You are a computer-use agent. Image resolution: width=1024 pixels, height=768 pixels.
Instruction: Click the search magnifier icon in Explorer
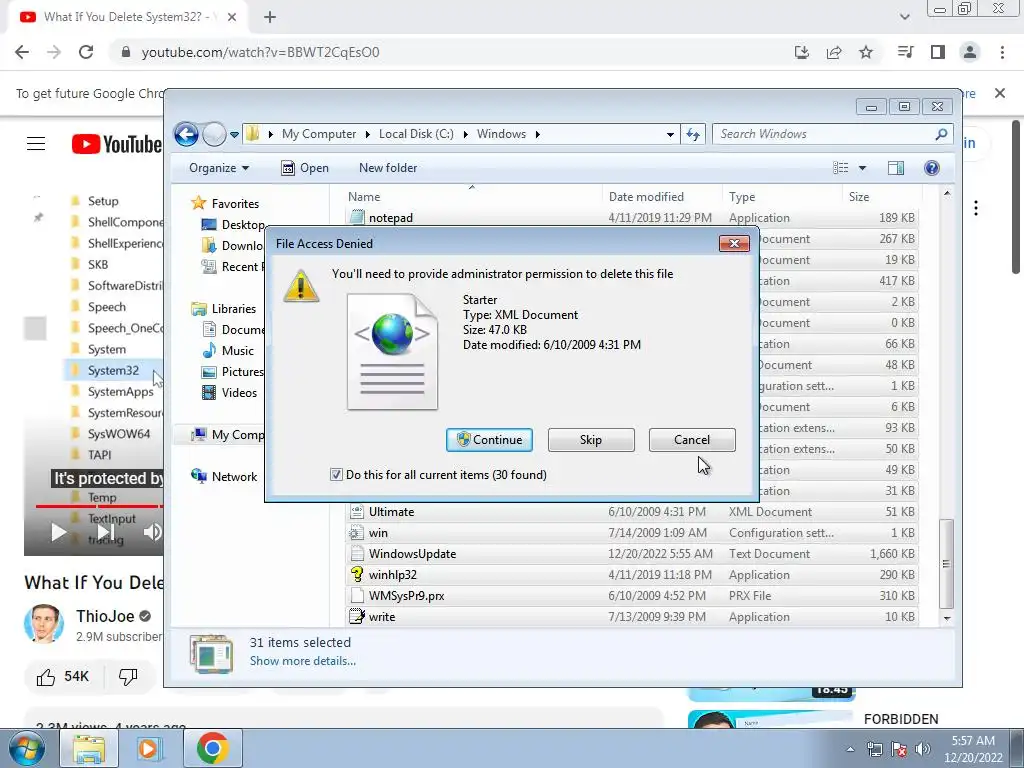[x=941, y=134]
